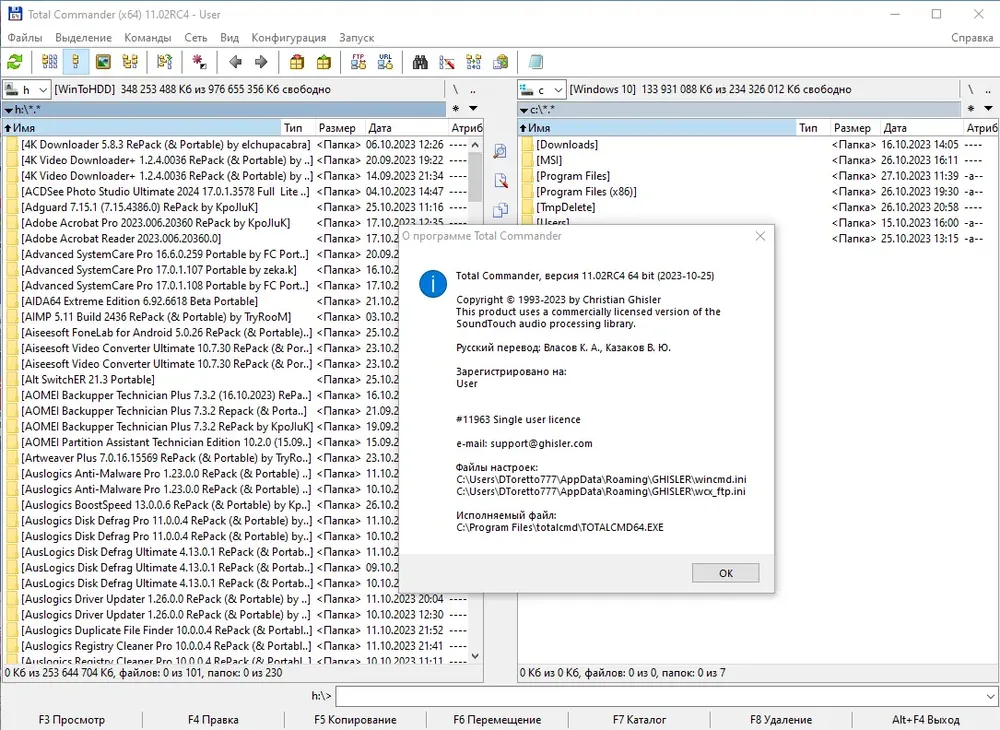Click the multi-rename tool toolbar icon
The height and width of the screenshot is (730, 1000).
447,62
